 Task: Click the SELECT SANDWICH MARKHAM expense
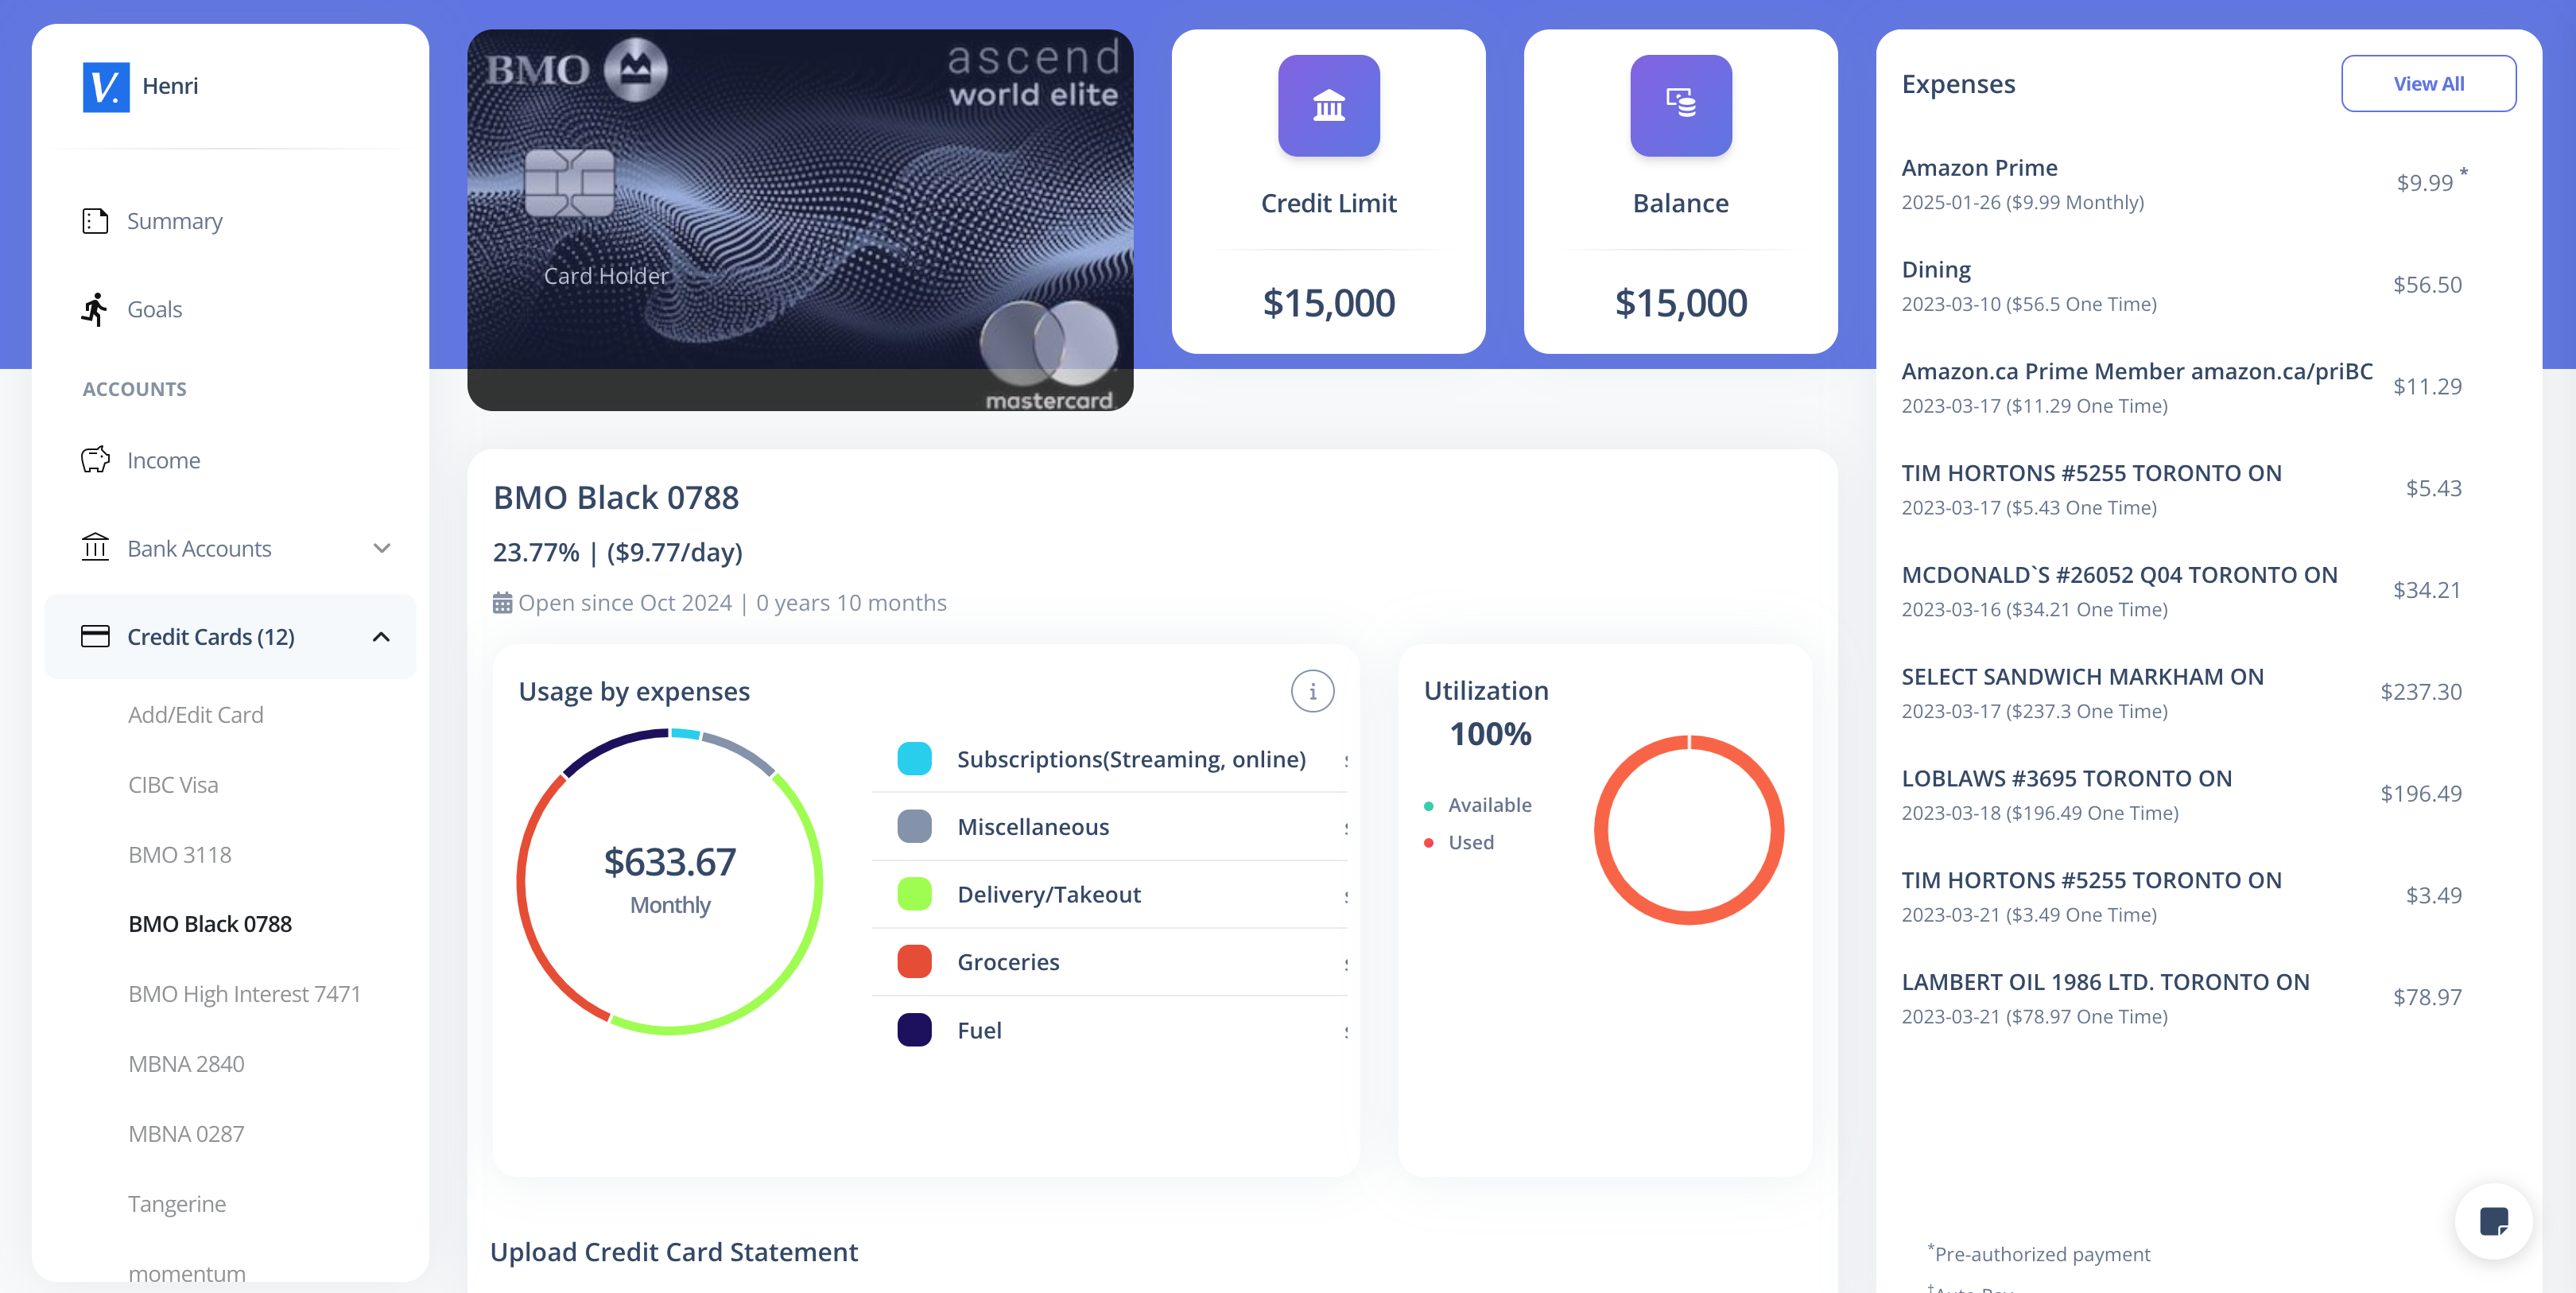coord(2182,693)
